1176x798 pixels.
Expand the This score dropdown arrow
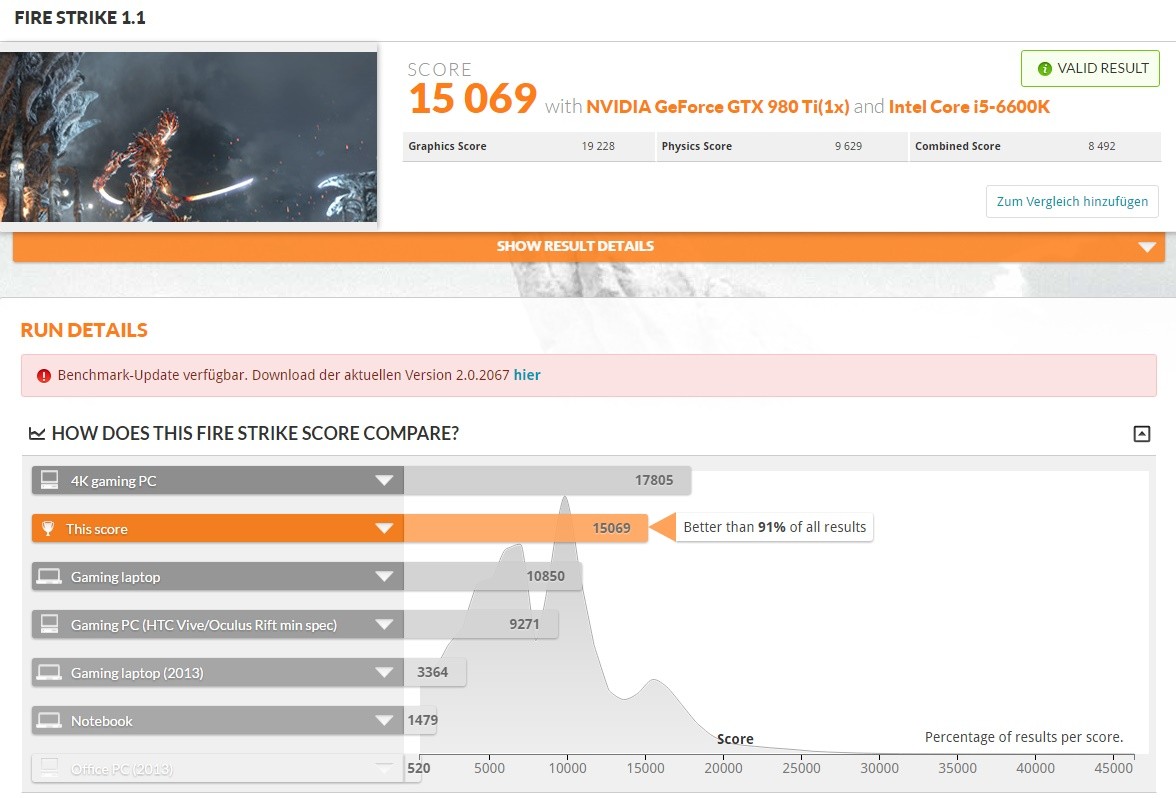click(384, 528)
